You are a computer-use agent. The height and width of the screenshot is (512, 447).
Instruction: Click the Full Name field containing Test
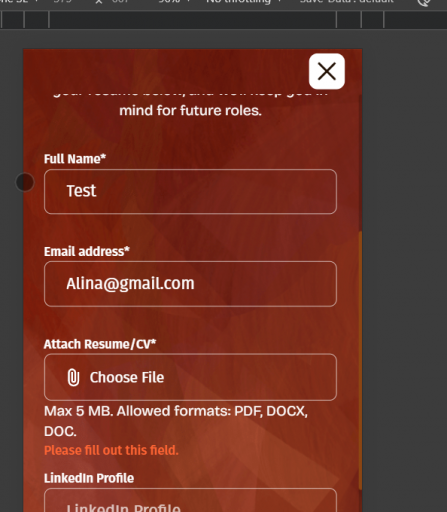pos(190,191)
